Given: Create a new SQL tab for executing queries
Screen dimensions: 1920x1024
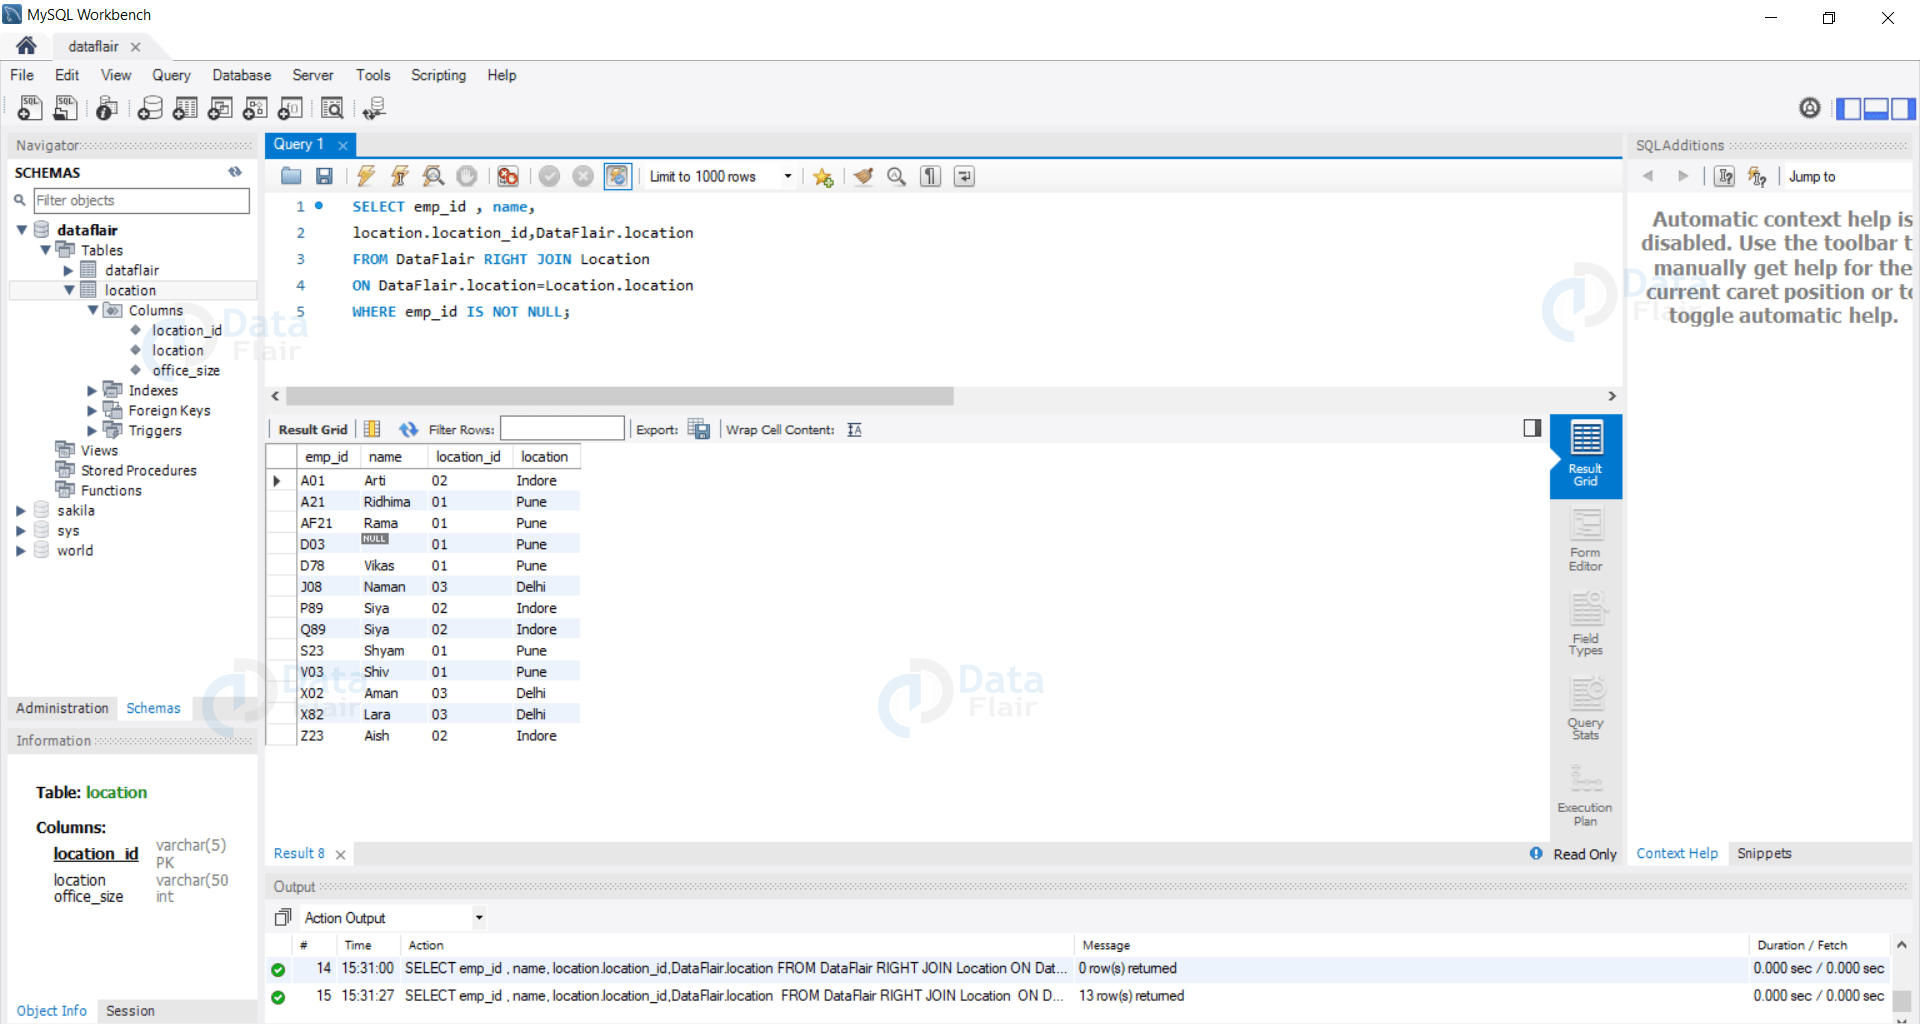Looking at the screenshot, I should point(29,108).
